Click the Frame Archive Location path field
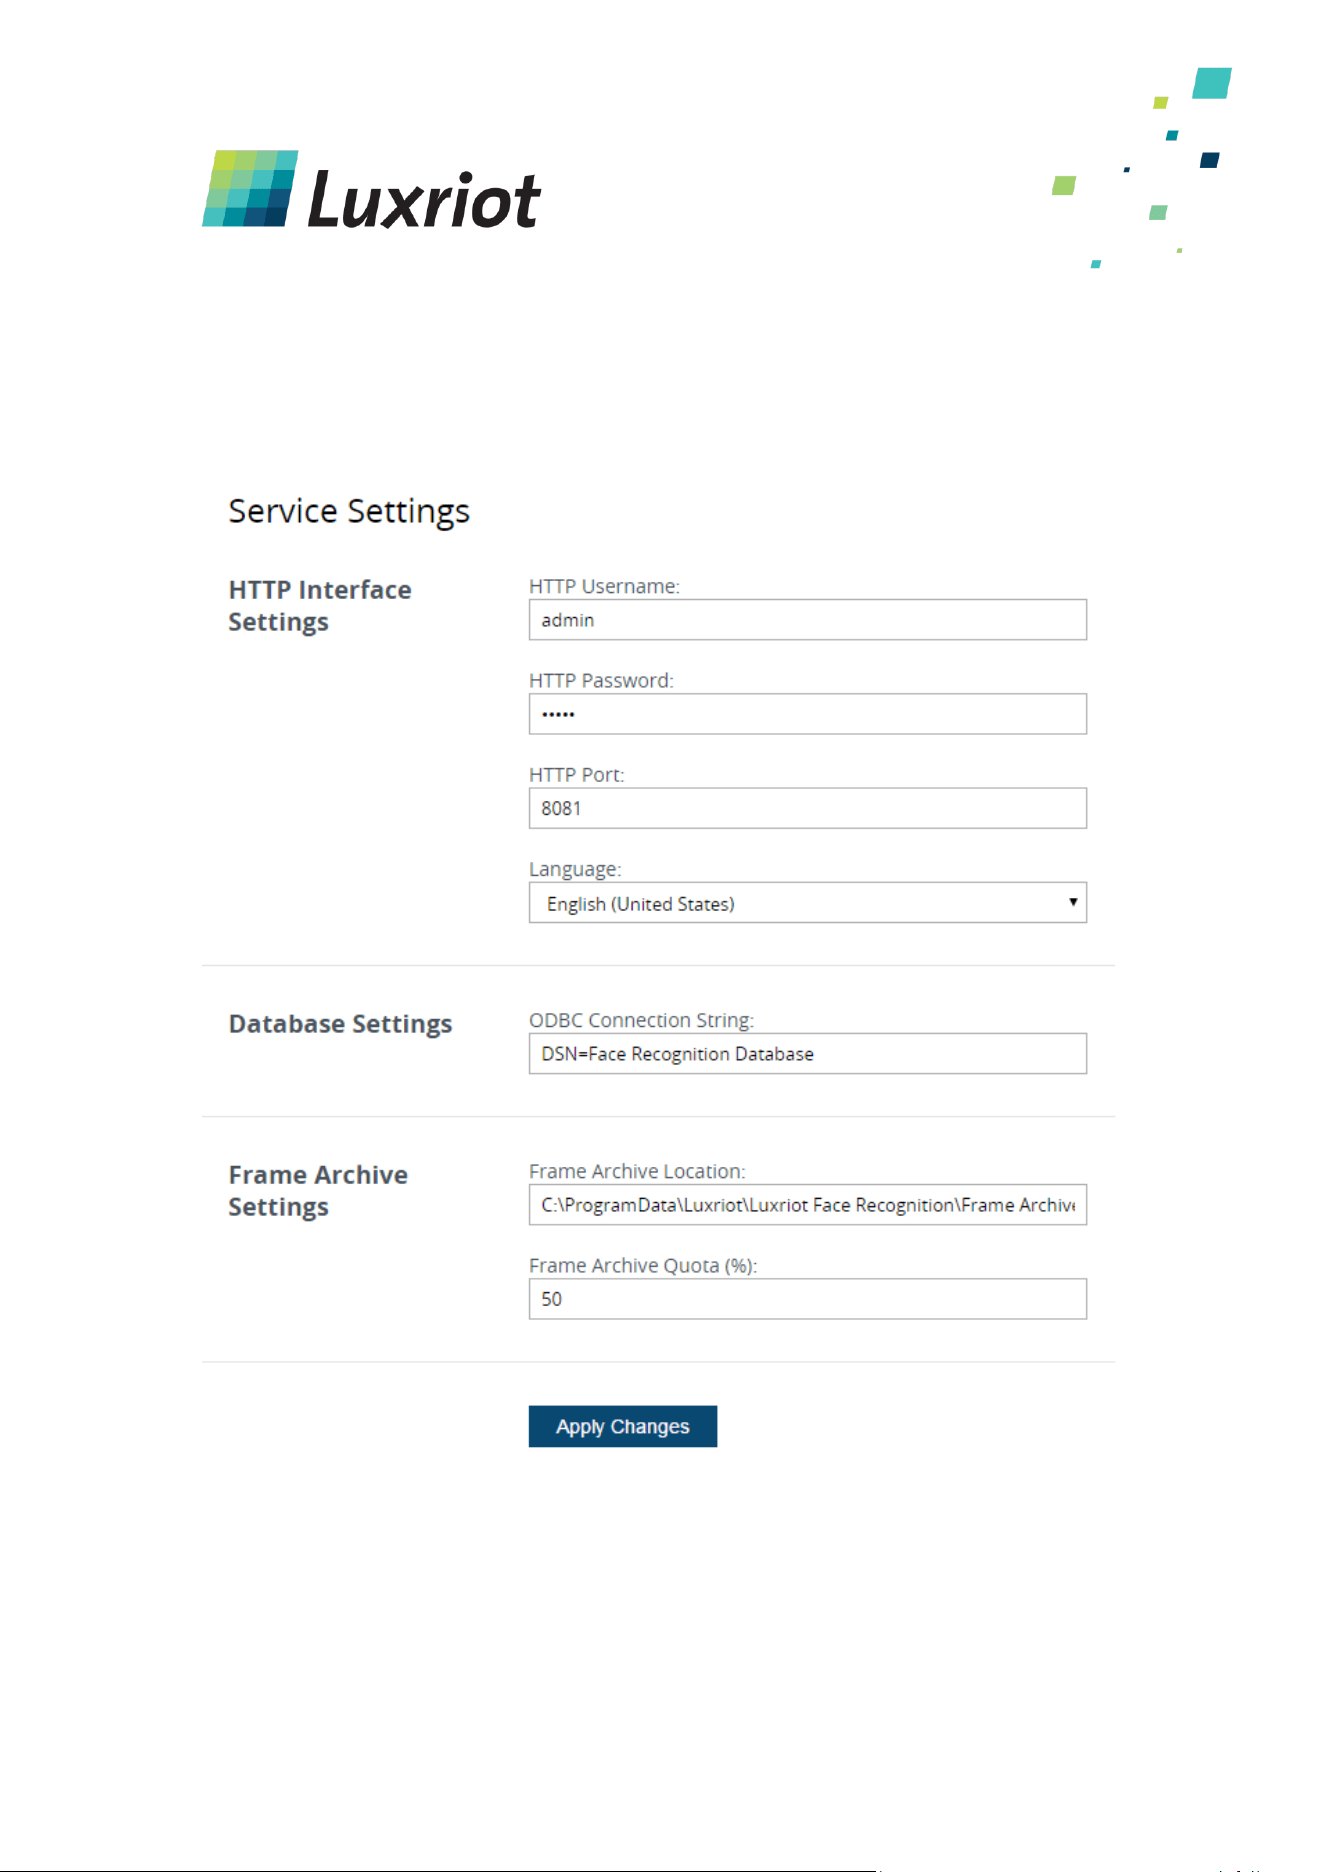Screen dimensions: 1324x1872 (x=807, y=1205)
